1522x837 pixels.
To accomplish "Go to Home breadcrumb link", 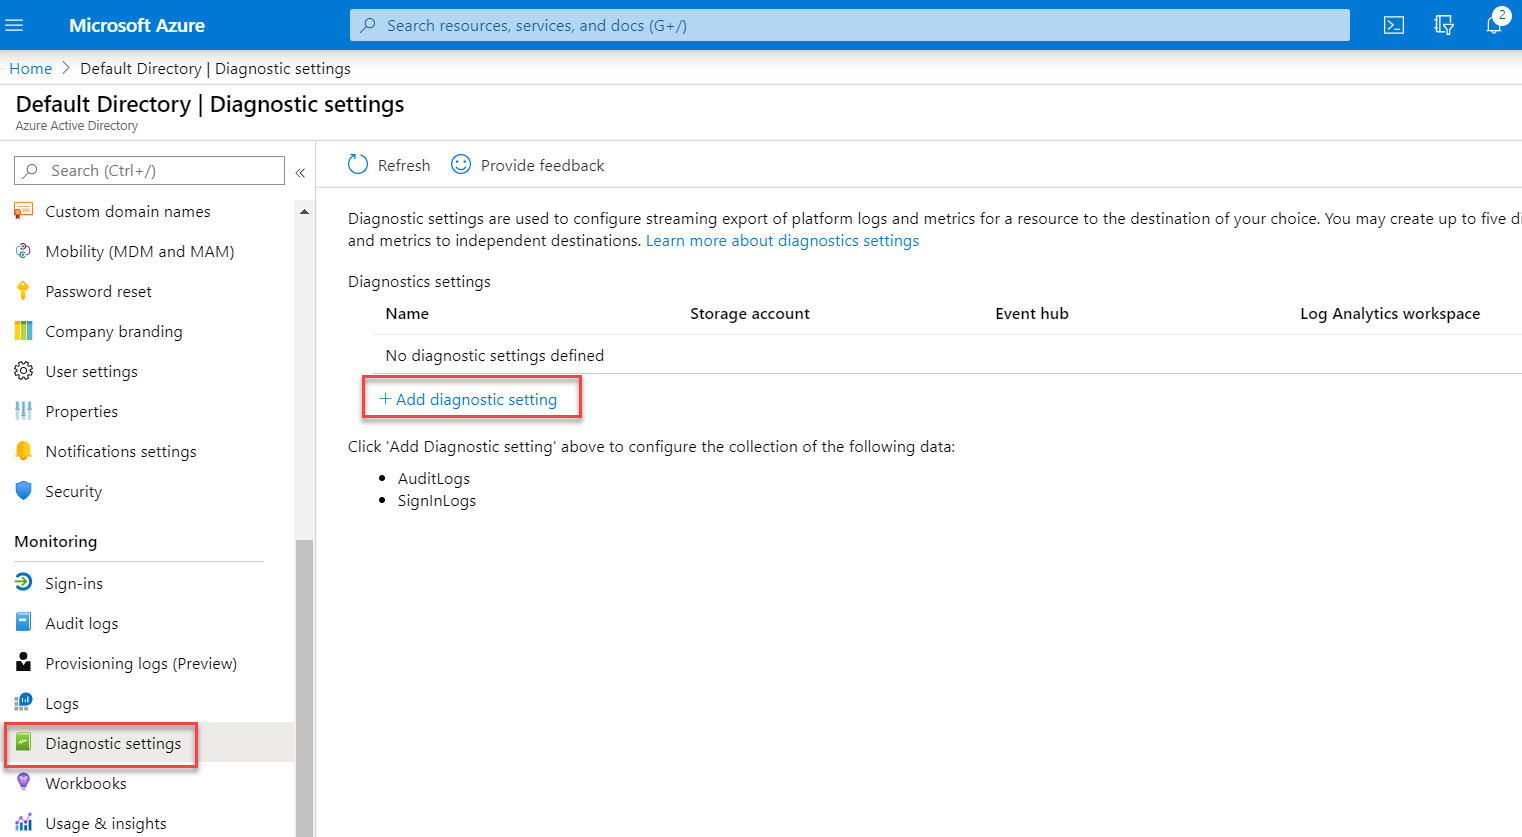I will click(30, 68).
